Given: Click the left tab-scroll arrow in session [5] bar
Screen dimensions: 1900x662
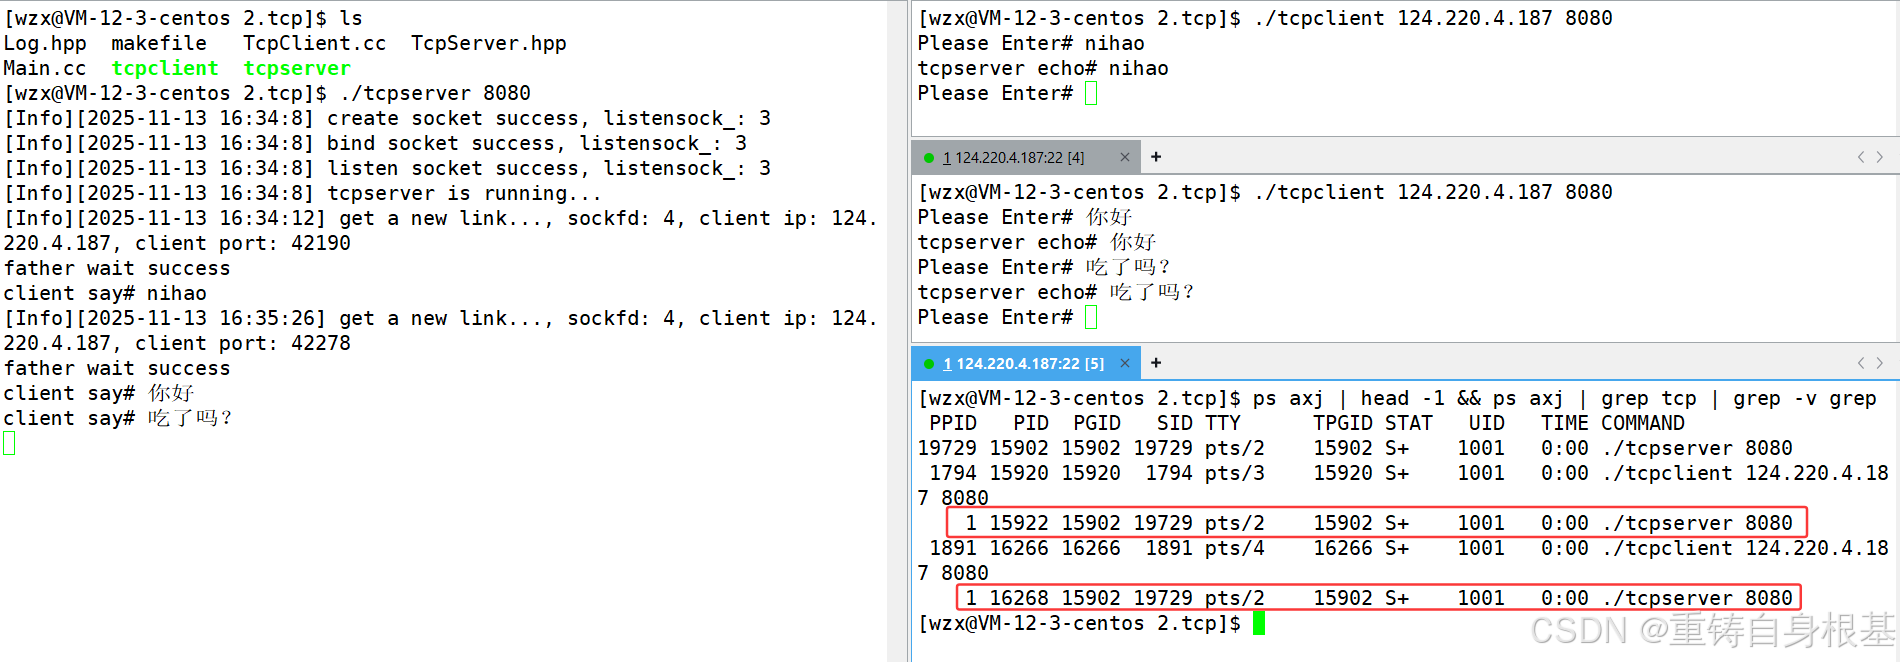Looking at the screenshot, I should [x=1861, y=363].
